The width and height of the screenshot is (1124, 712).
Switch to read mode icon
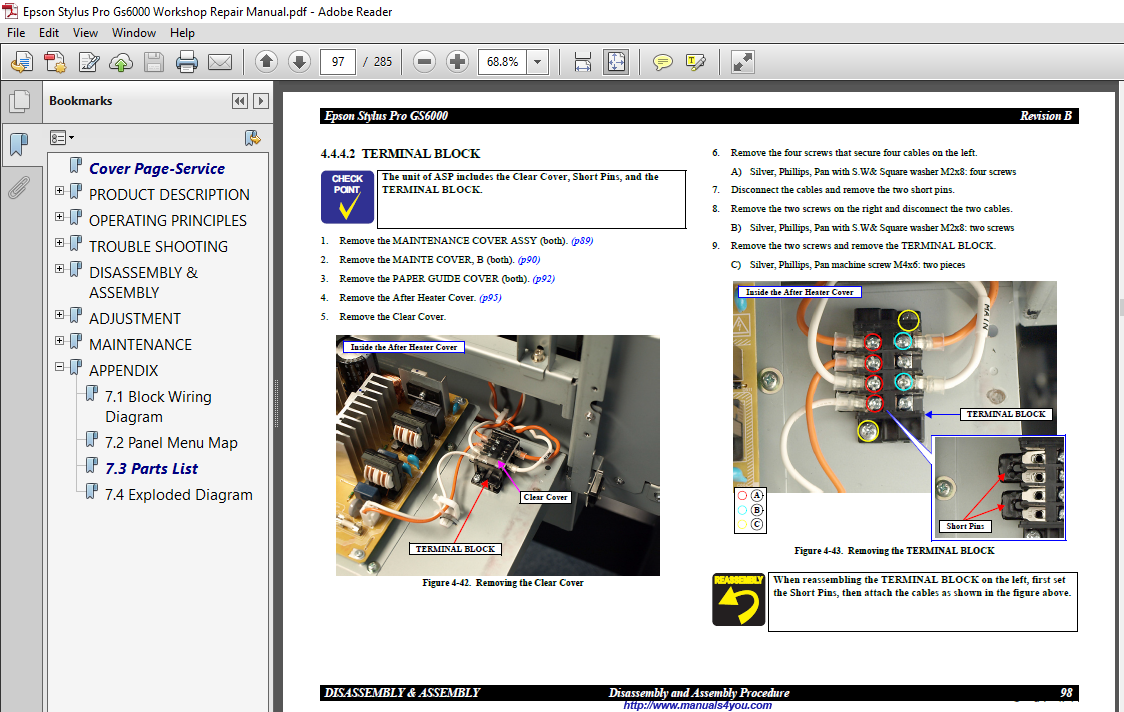(742, 62)
